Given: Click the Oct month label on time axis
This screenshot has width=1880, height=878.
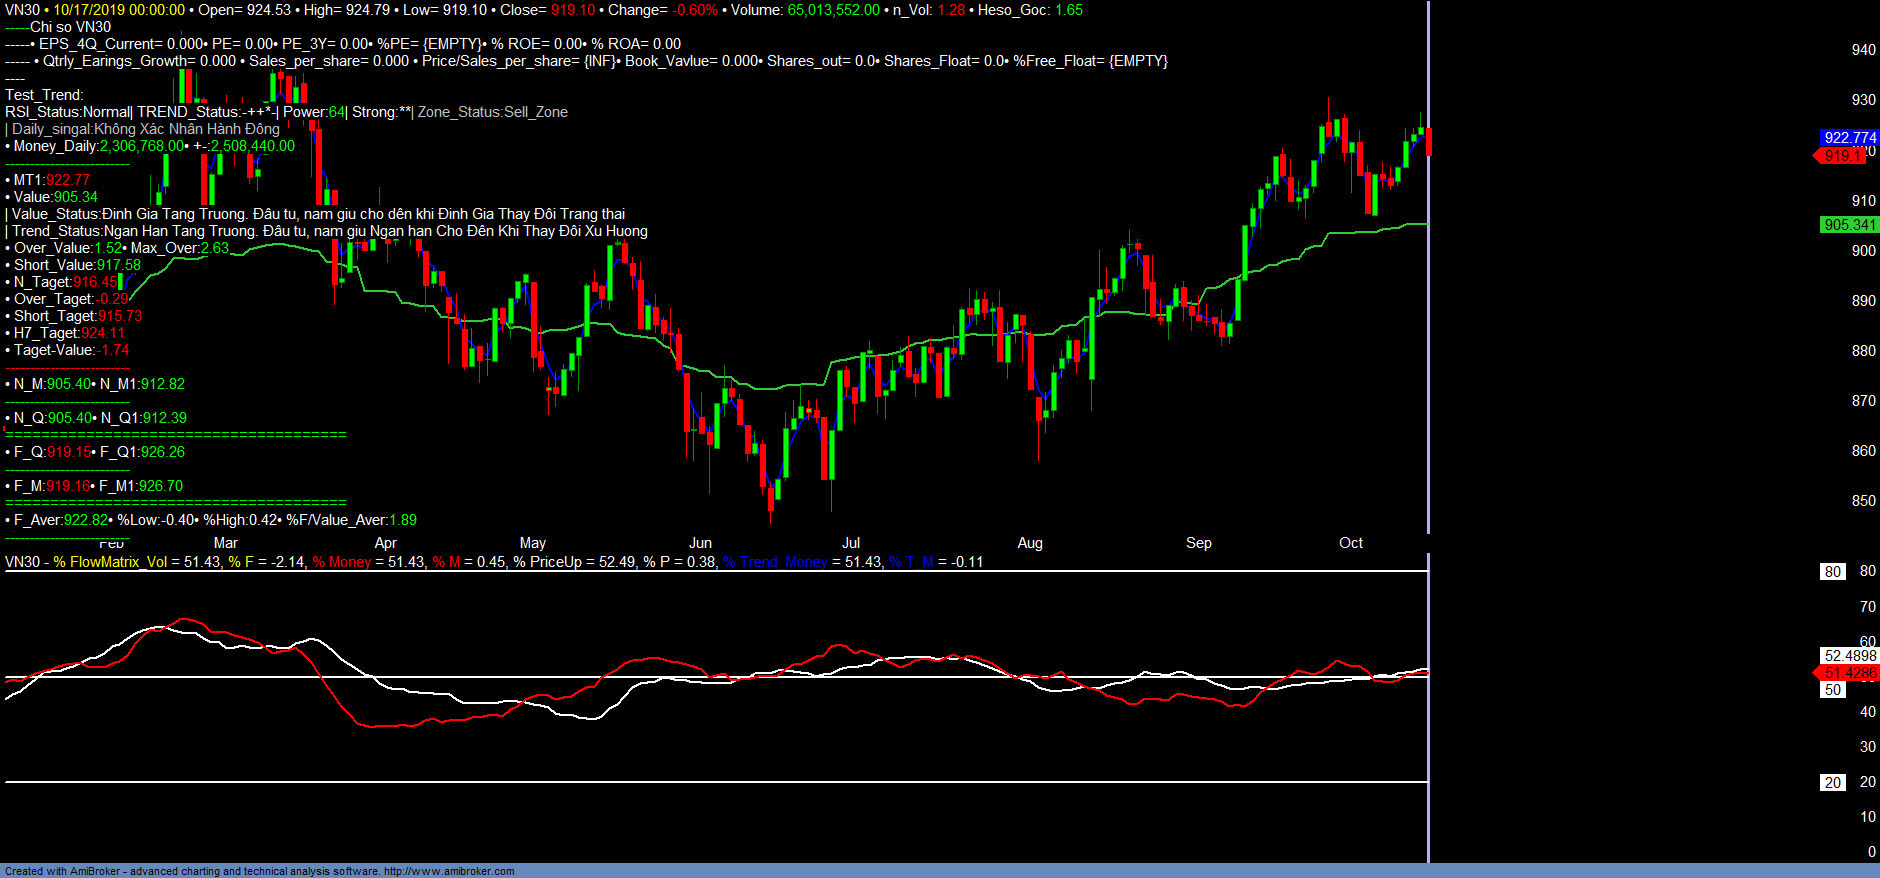Looking at the screenshot, I should point(1350,543).
